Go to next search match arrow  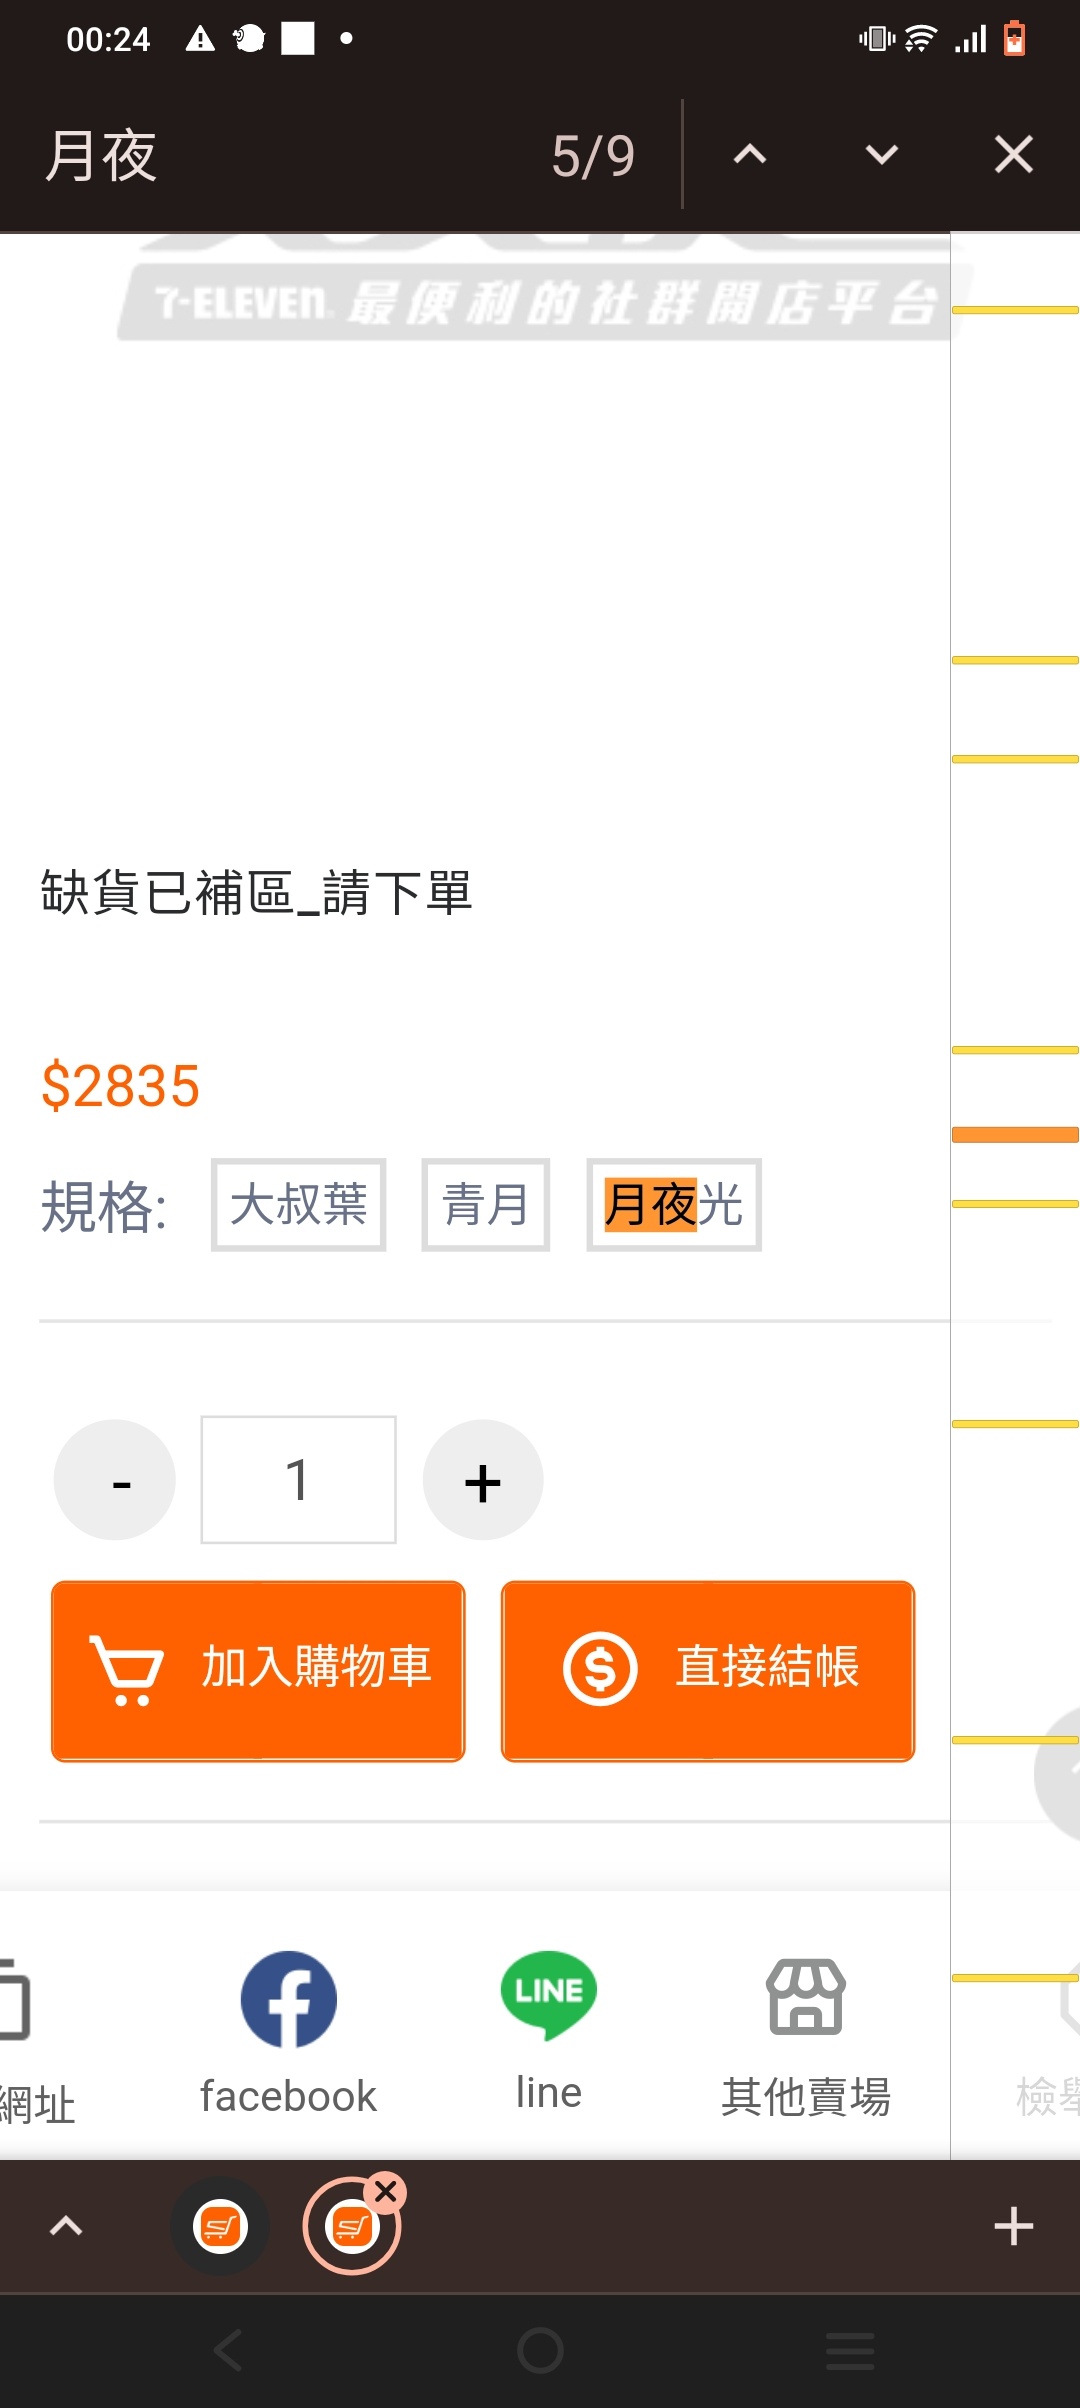point(882,155)
